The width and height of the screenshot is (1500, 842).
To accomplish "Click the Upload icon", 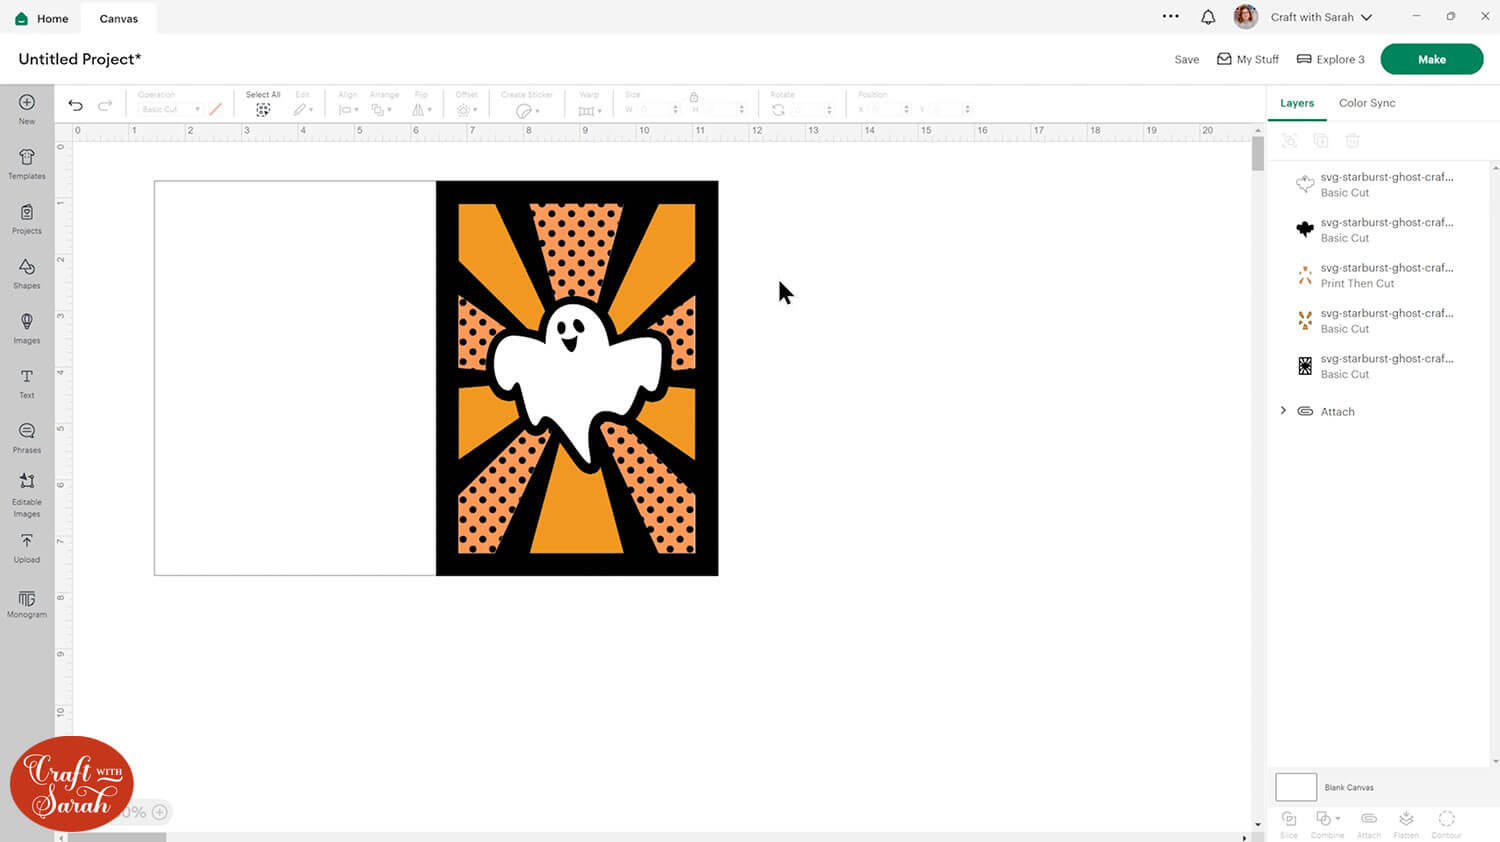I will [x=27, y=546].
